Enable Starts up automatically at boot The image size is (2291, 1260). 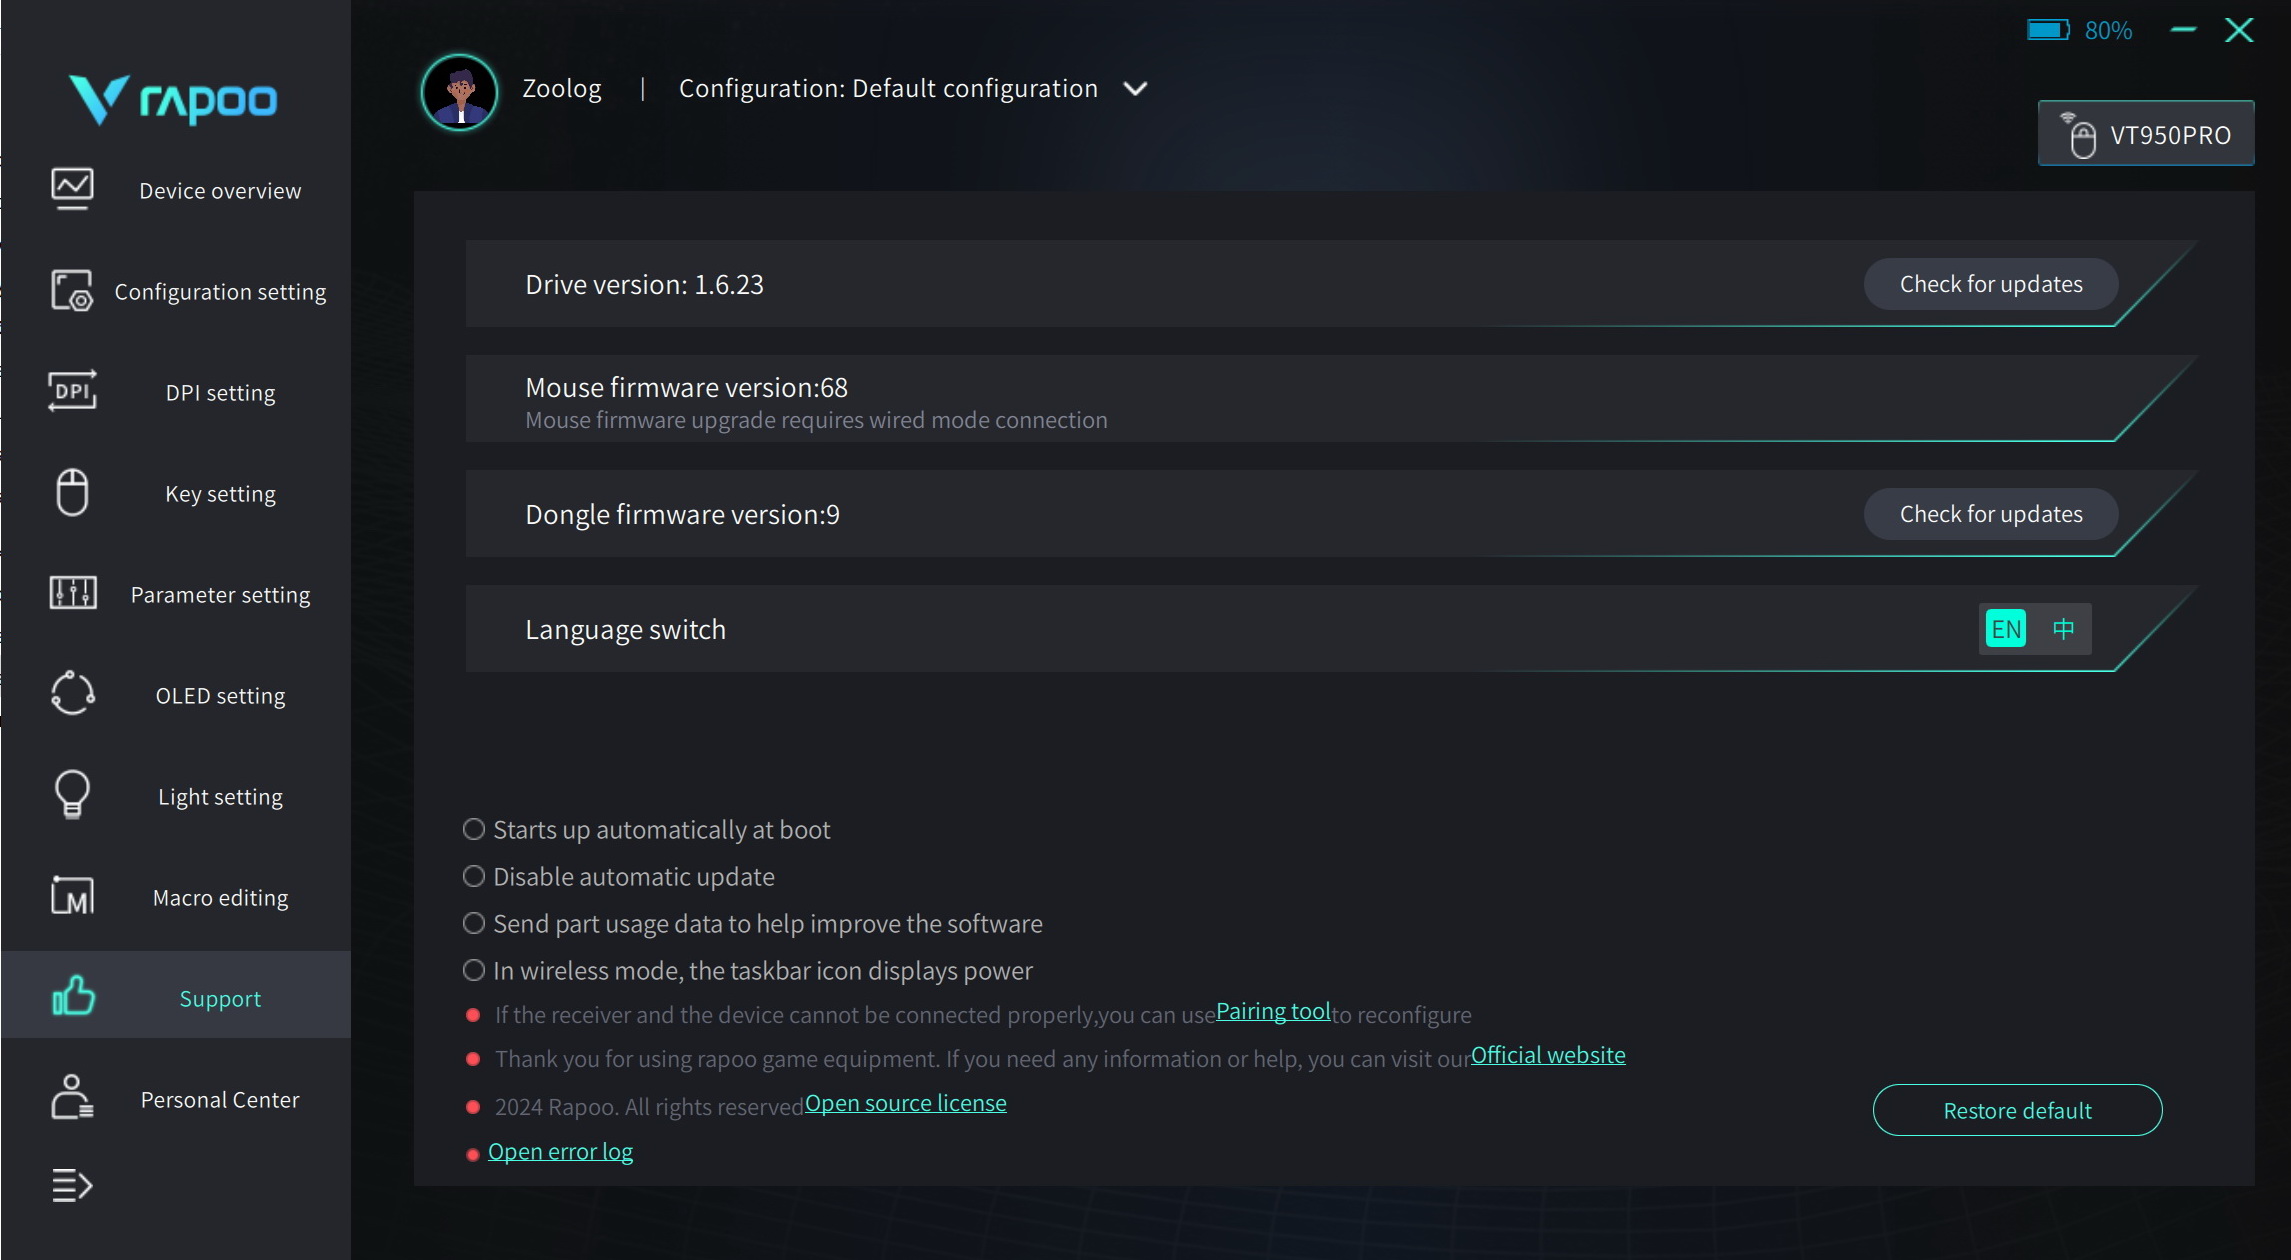pos(474,829)
